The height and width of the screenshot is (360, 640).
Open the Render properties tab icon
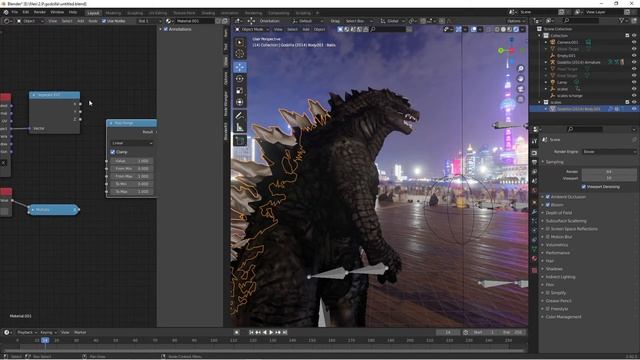534,152
